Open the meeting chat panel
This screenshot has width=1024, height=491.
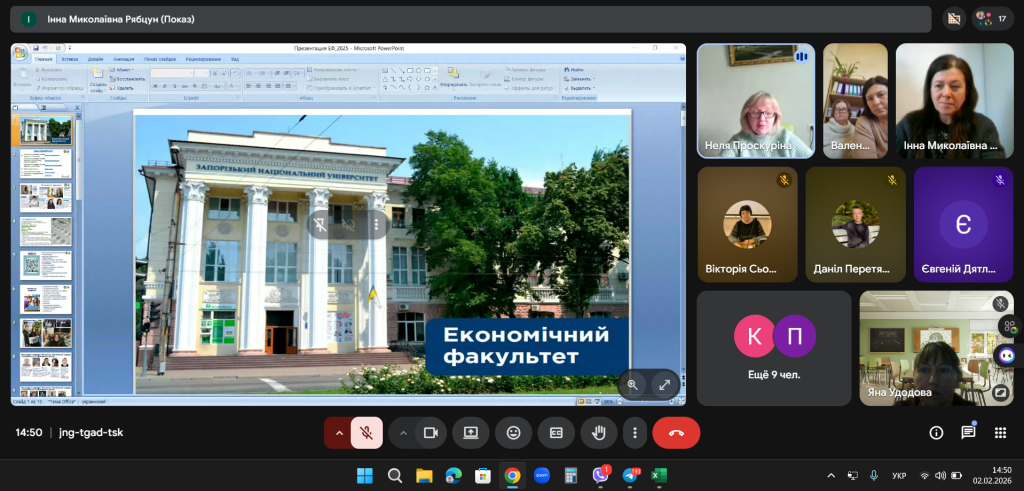(x=968, y=432)
